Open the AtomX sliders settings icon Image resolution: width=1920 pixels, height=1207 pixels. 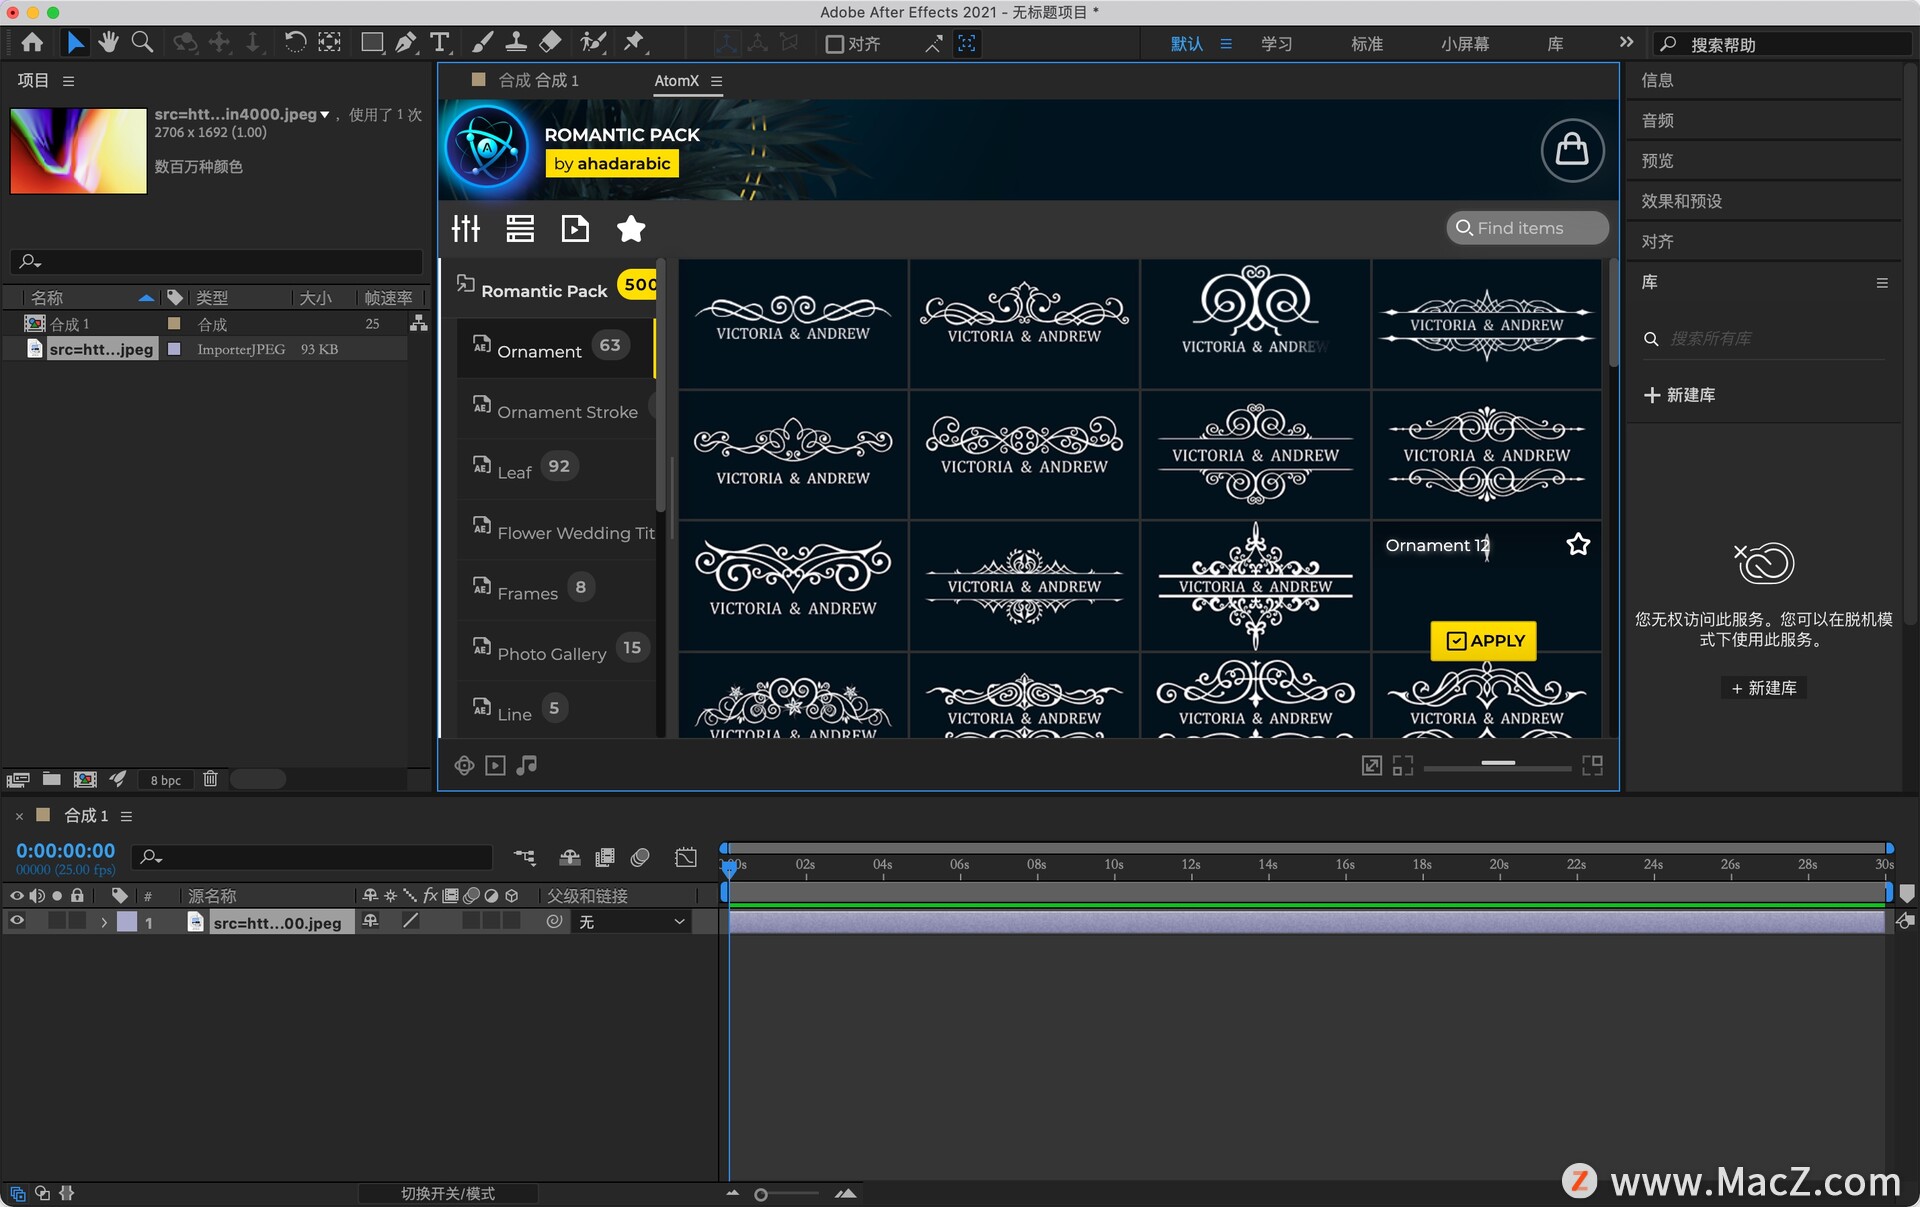coord(466,229)
